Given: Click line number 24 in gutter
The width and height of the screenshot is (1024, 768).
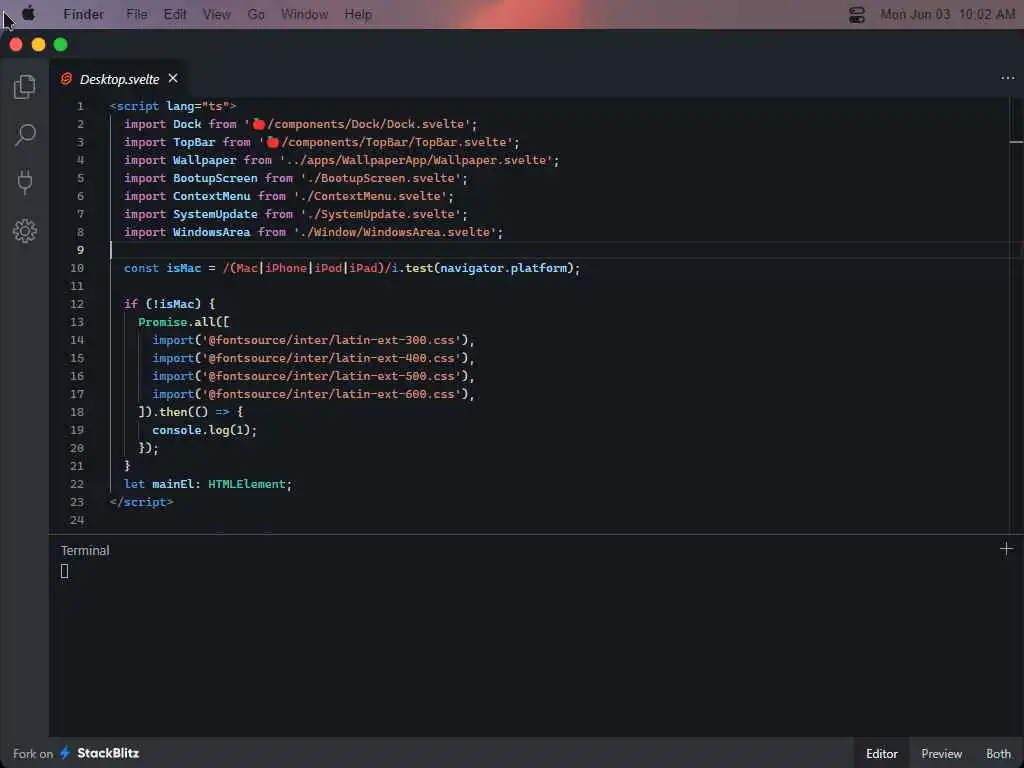Looking at the screenshot, I should pos(77,520).
